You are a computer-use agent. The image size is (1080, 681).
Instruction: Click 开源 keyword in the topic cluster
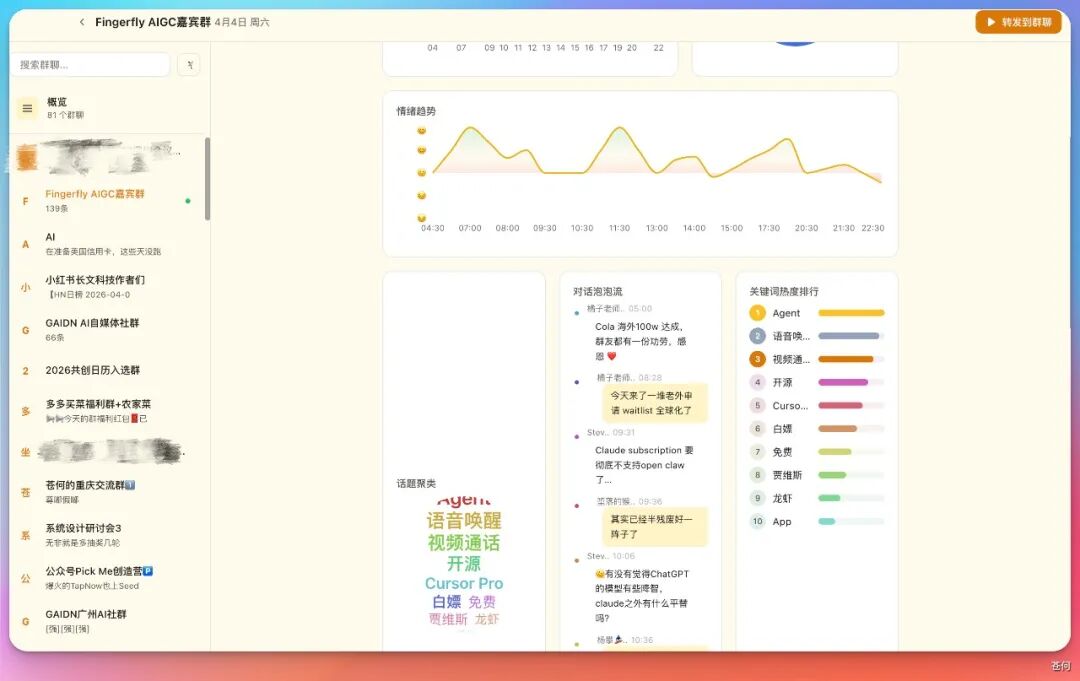point(464,563)
